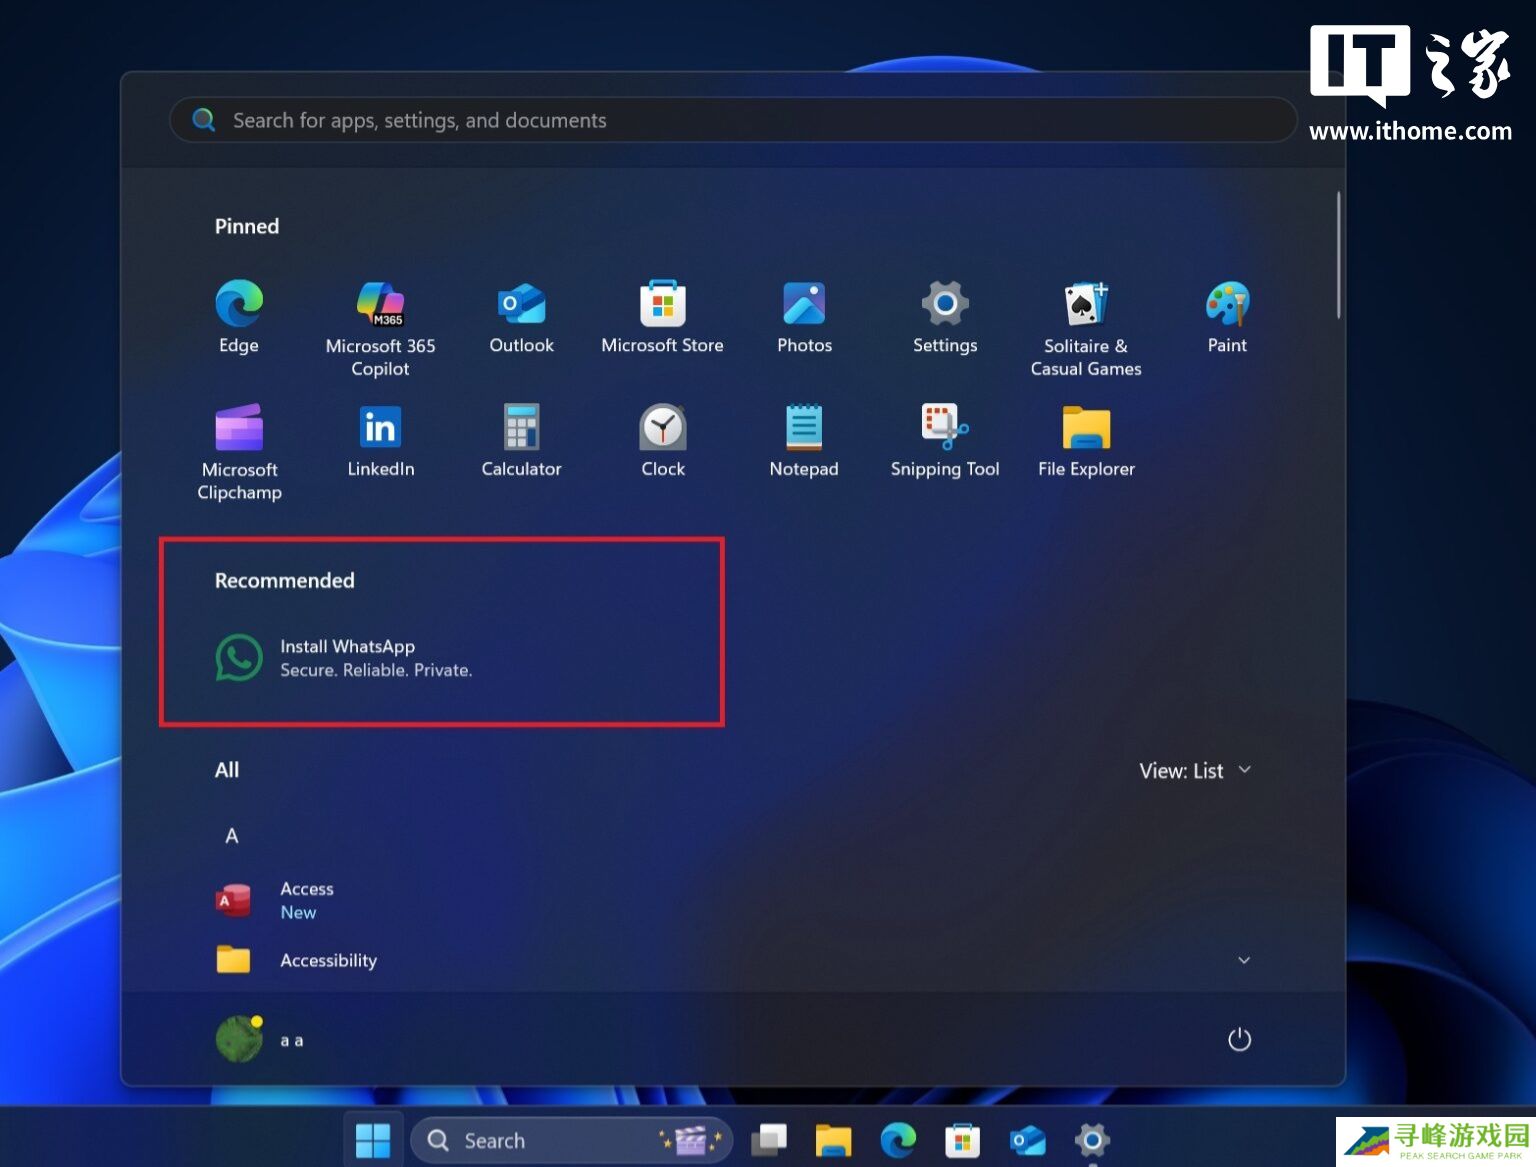Click the Start menu vertical scrollbar
The width and height of the screenshot is (1536, 1167).
pyautogui.click(x=1338, y=256)
